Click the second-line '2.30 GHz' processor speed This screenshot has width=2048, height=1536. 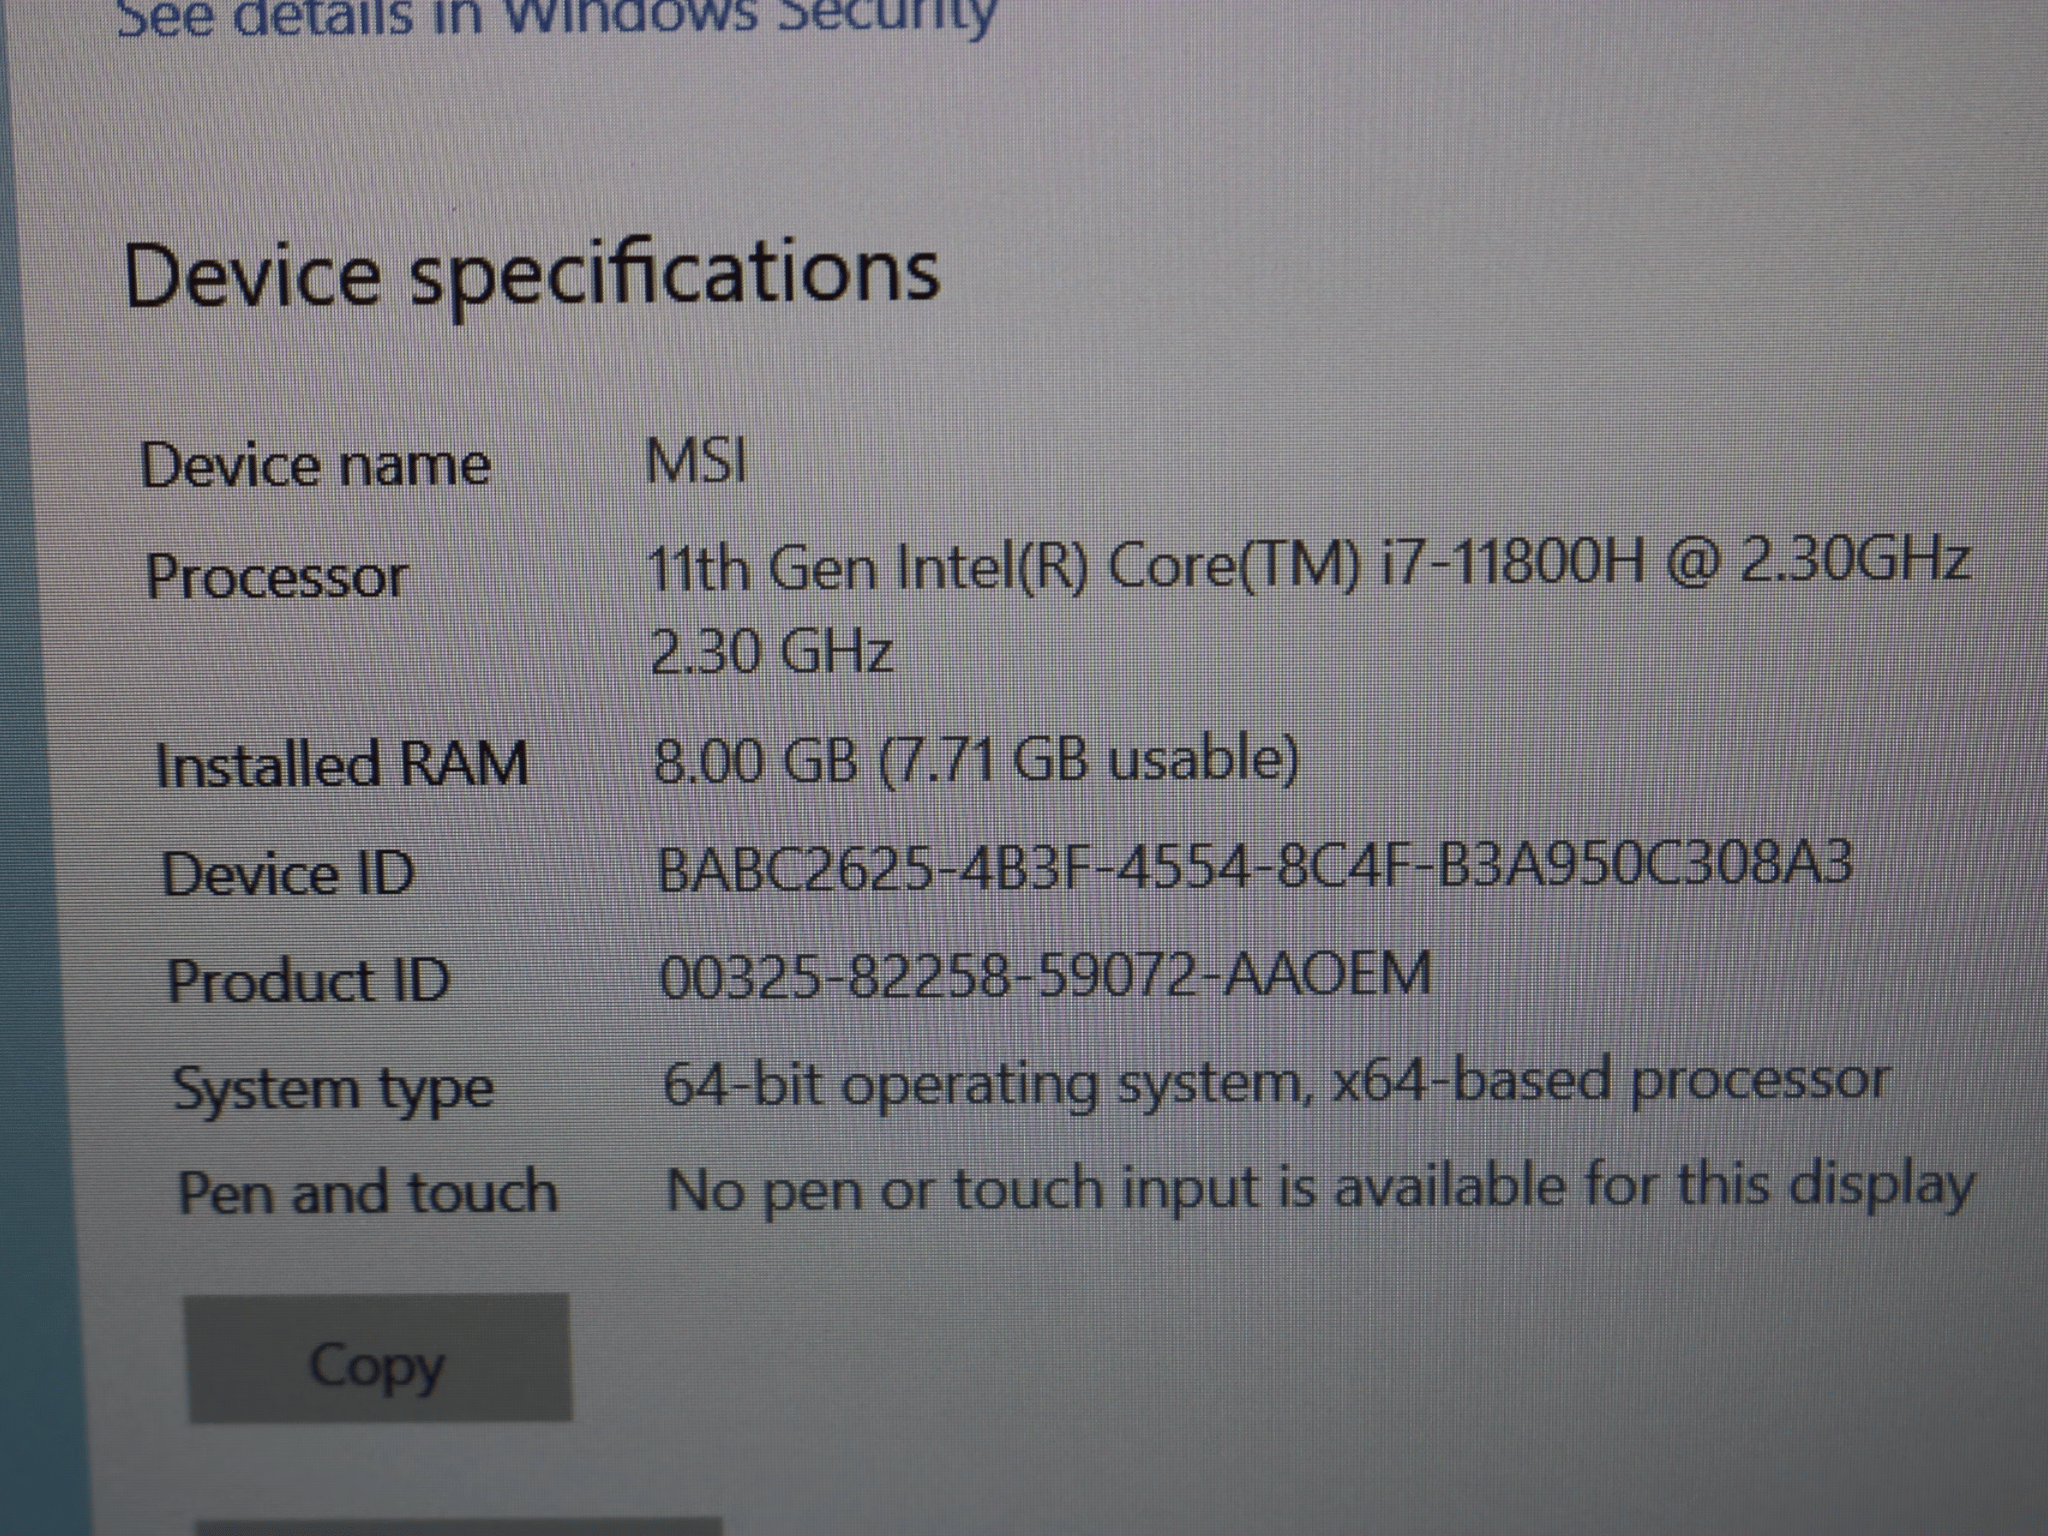(771, 653)
